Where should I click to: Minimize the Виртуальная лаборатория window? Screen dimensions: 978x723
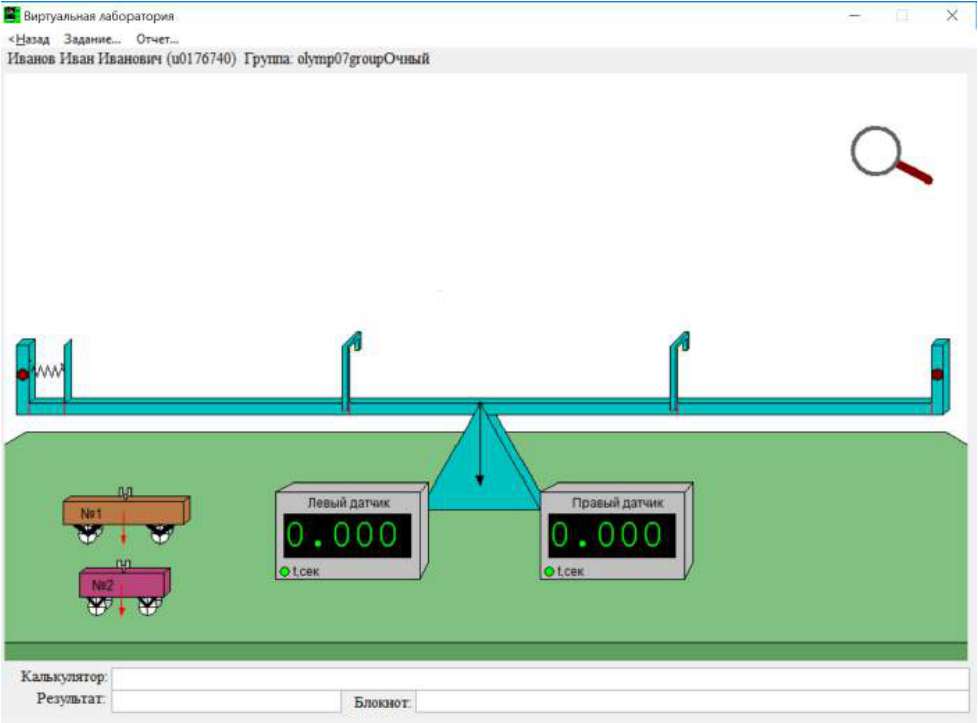pos(855,16)
